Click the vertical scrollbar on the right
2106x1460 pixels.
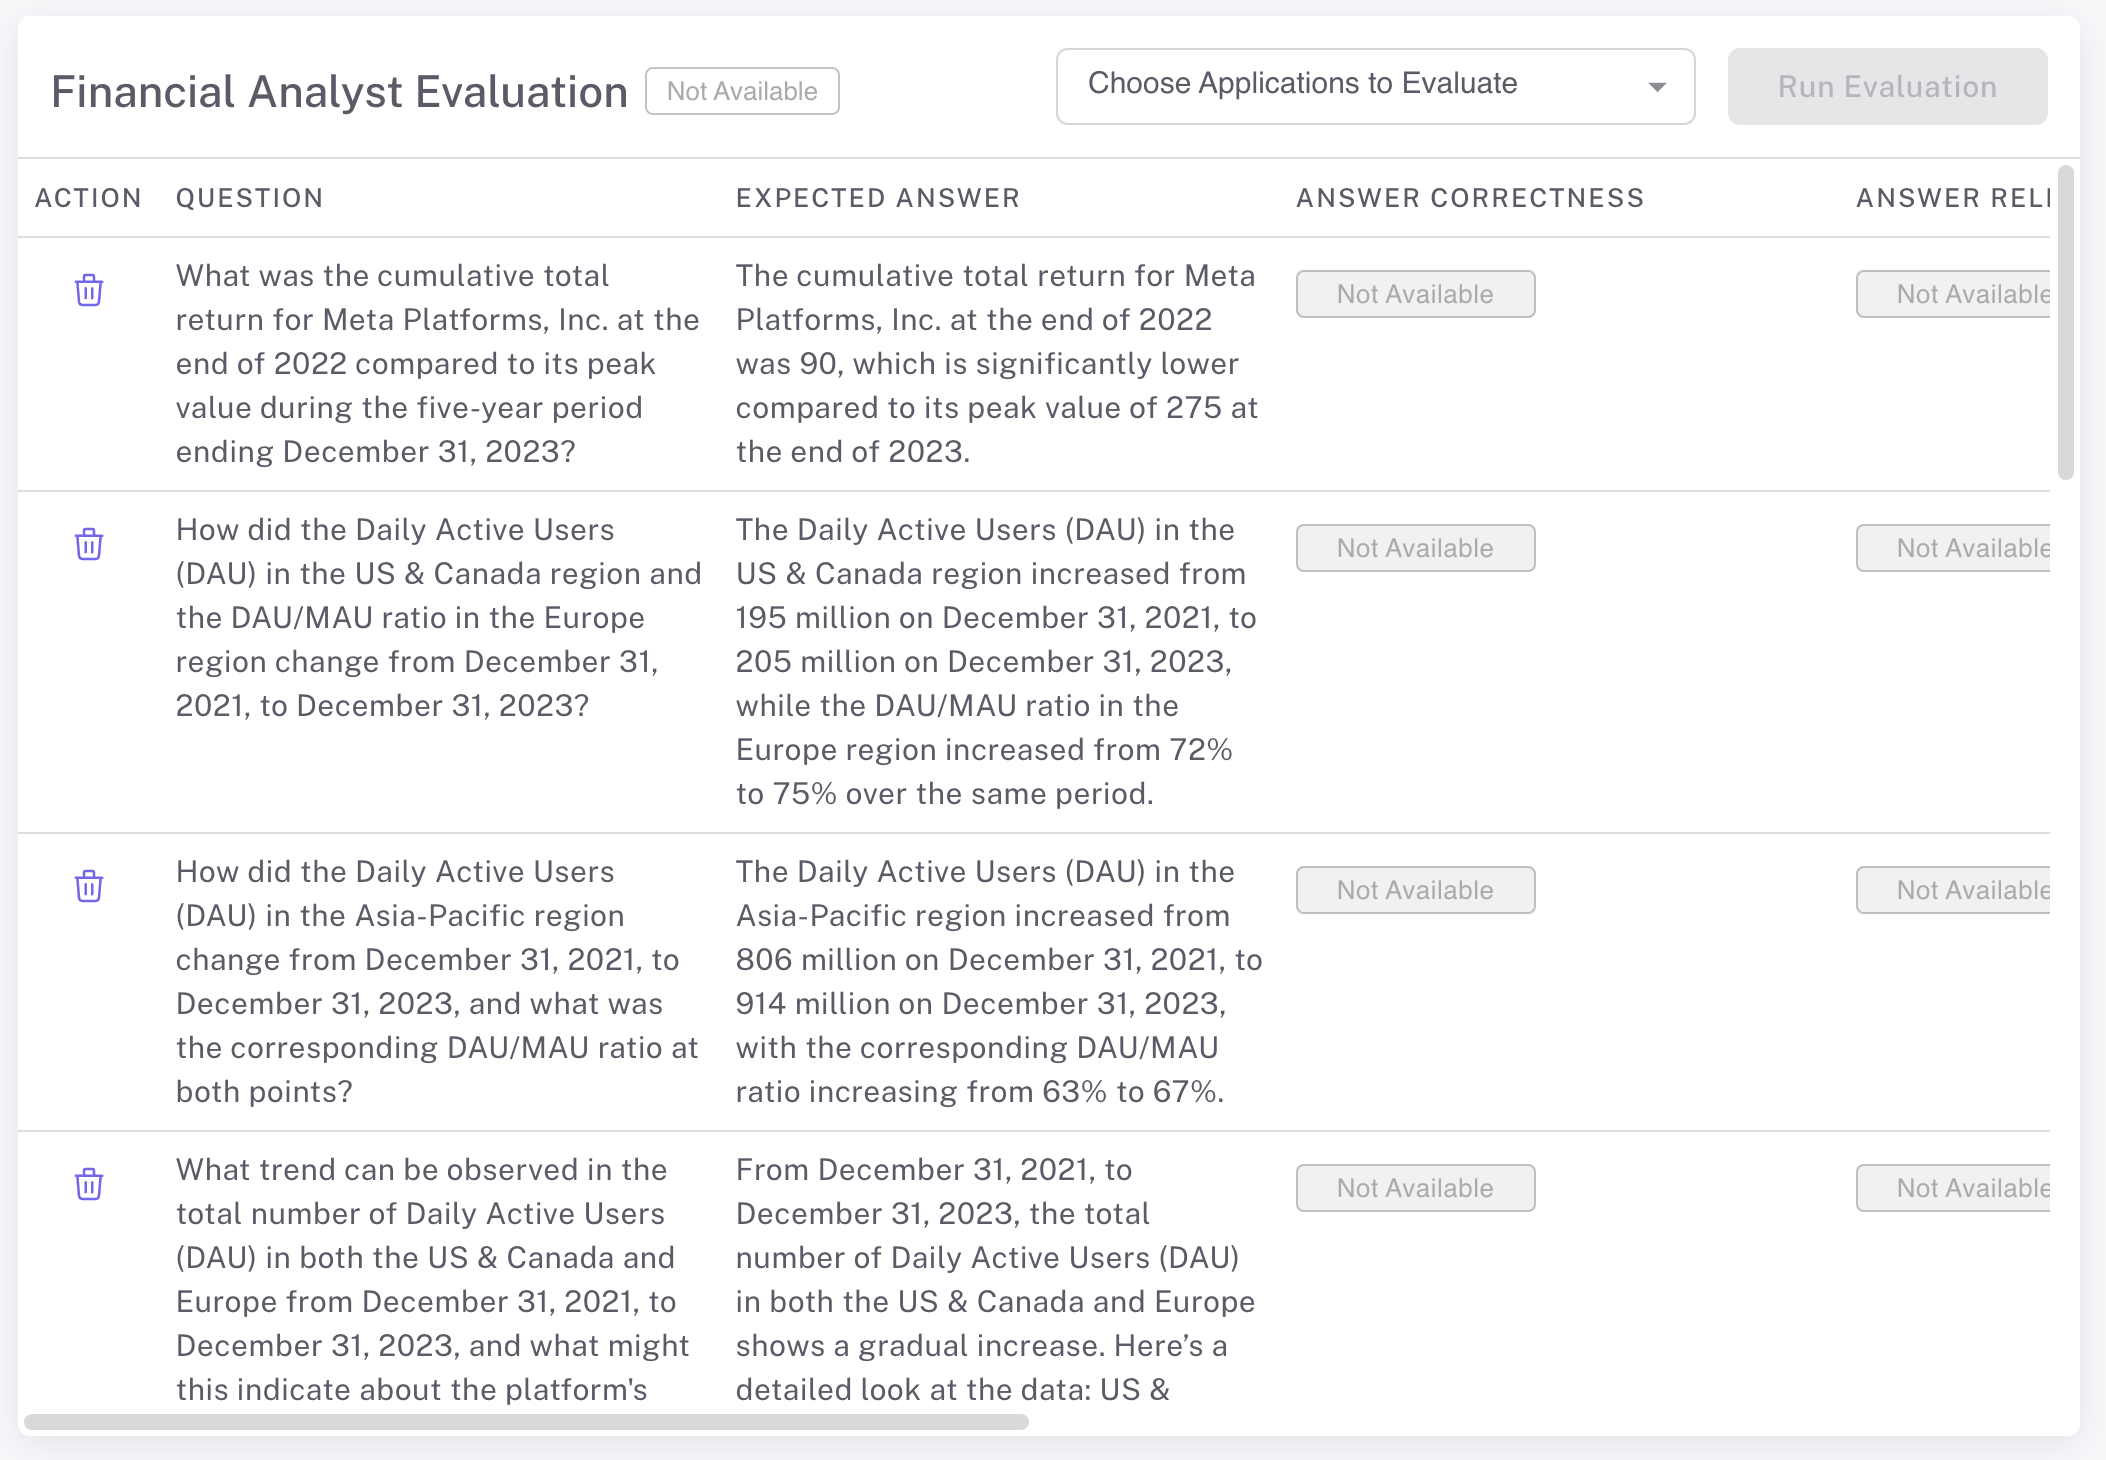2065,324
